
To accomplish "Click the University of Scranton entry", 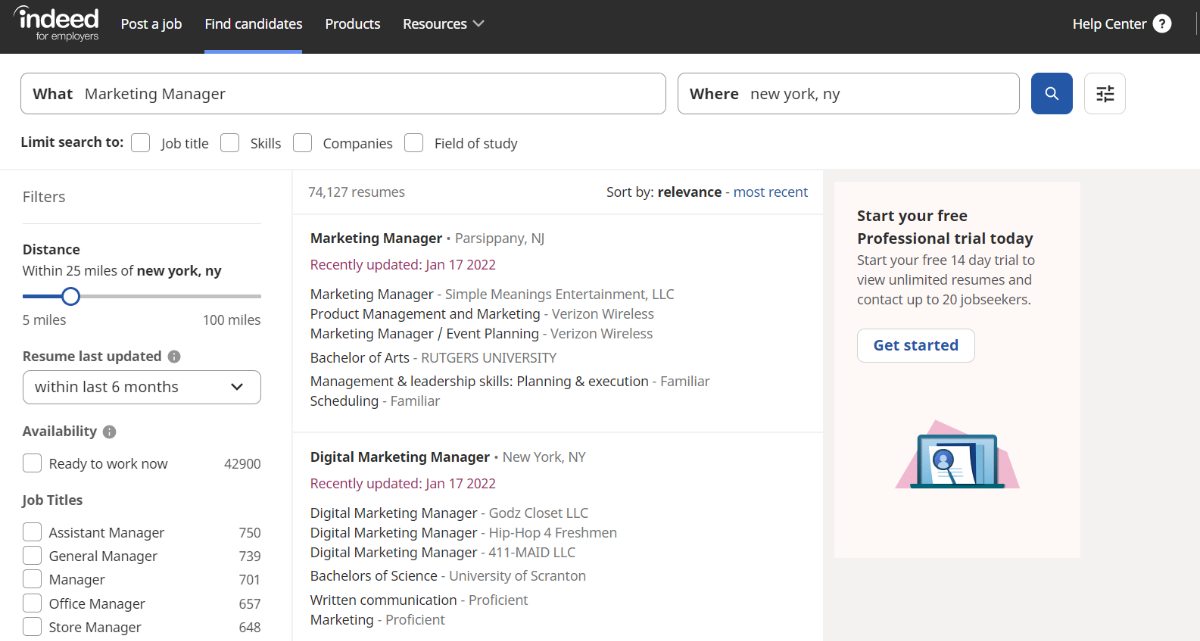I will click(x=517, y=576).
